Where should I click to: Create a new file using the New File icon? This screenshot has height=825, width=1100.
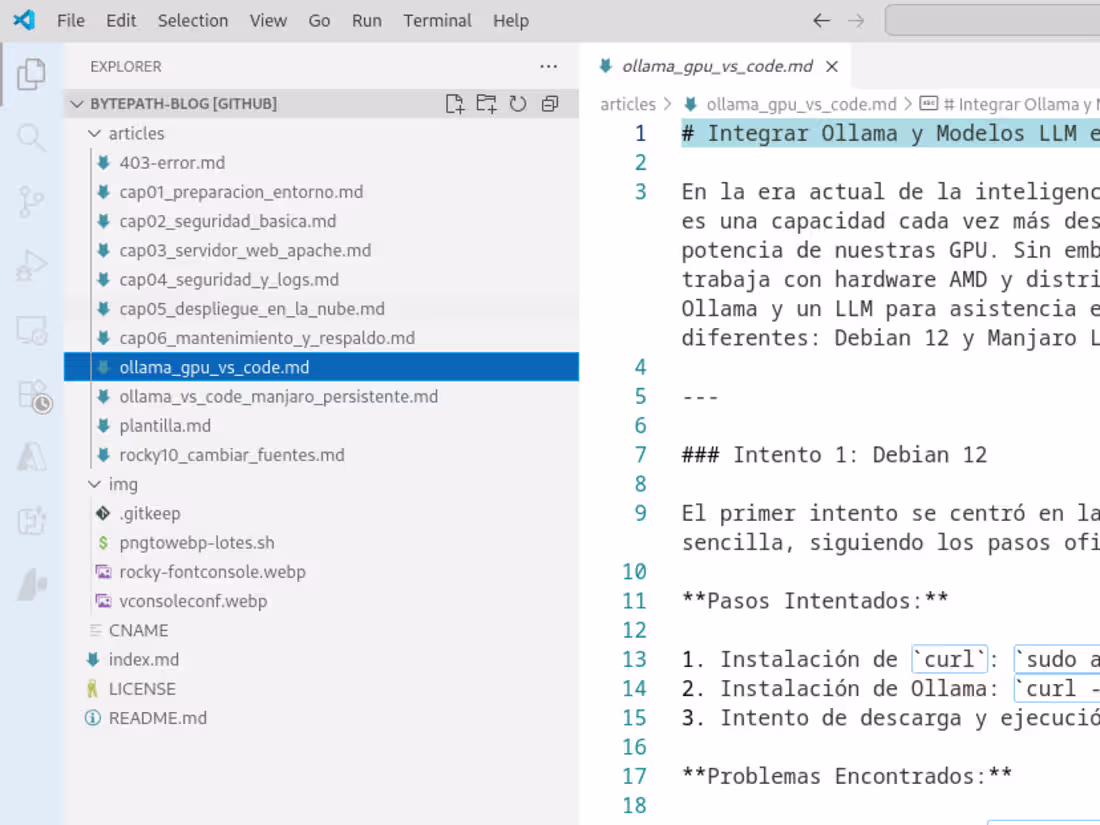455,103
